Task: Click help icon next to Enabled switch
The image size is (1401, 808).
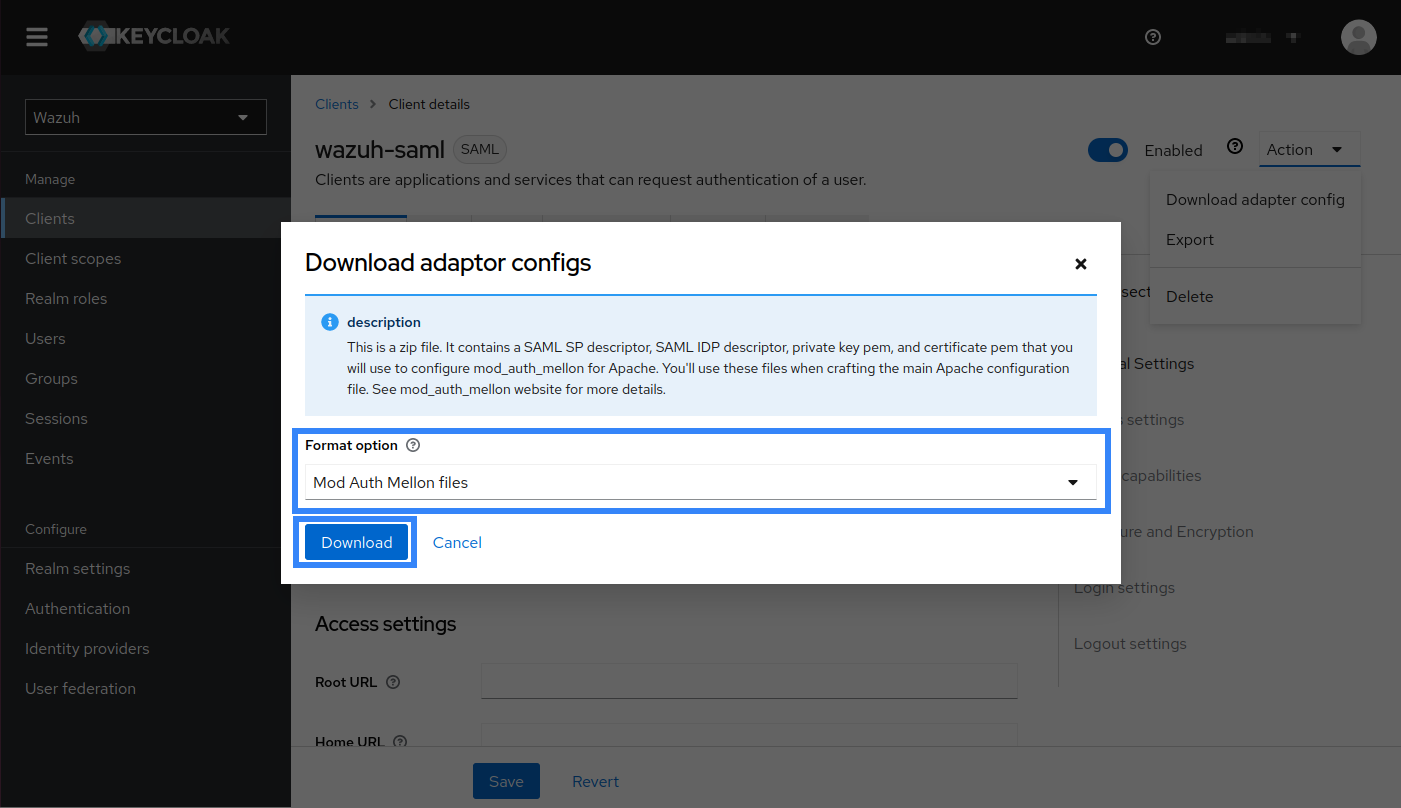Action: click(1235, 146)
